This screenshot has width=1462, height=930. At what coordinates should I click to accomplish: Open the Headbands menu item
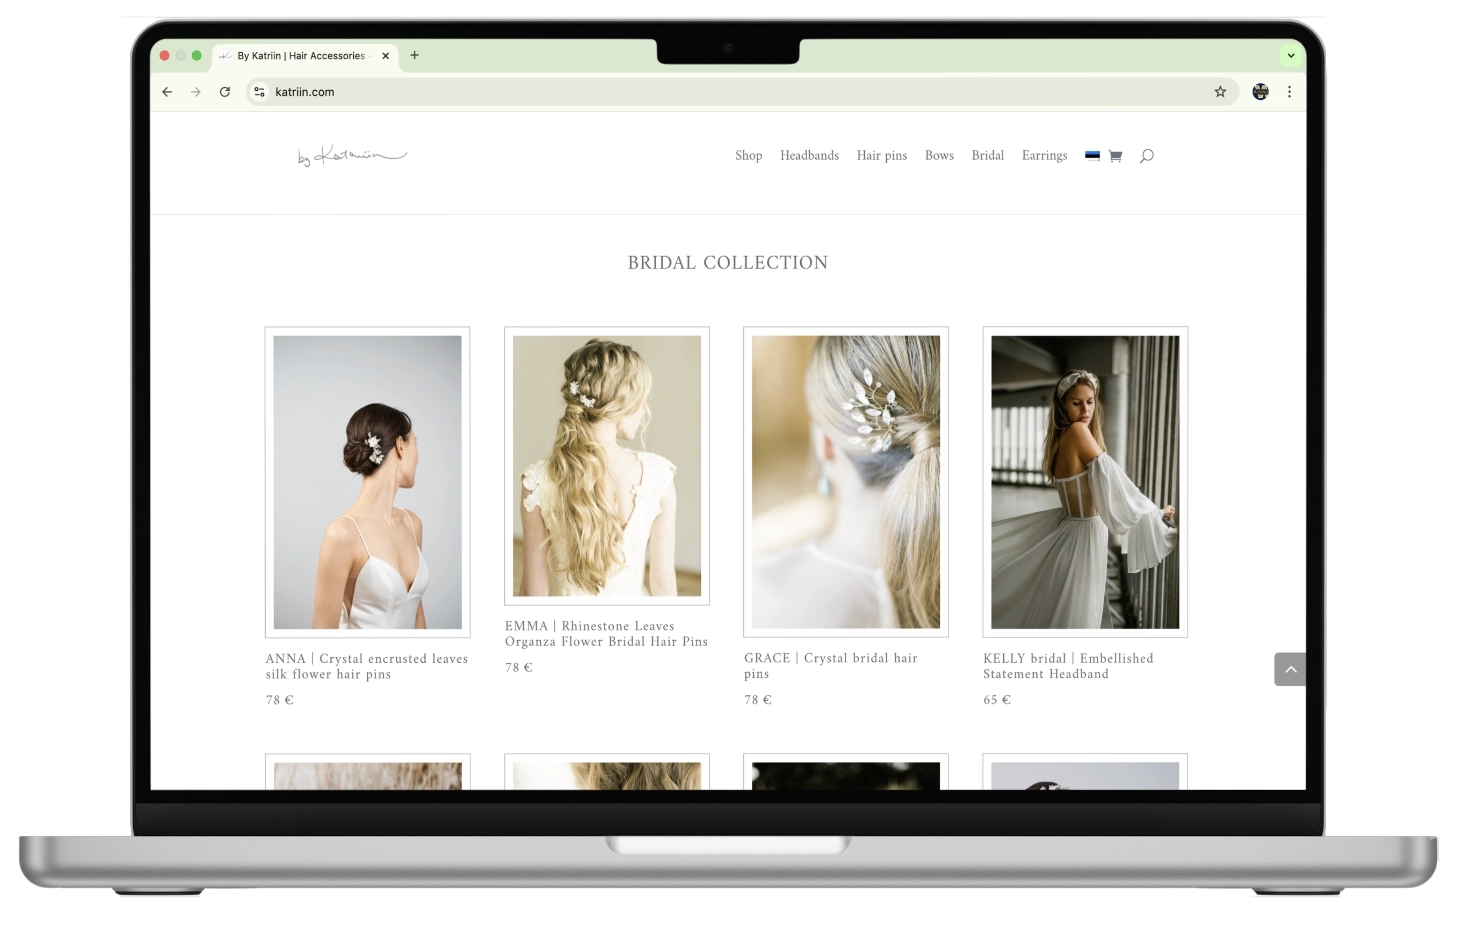pos(809,156)
